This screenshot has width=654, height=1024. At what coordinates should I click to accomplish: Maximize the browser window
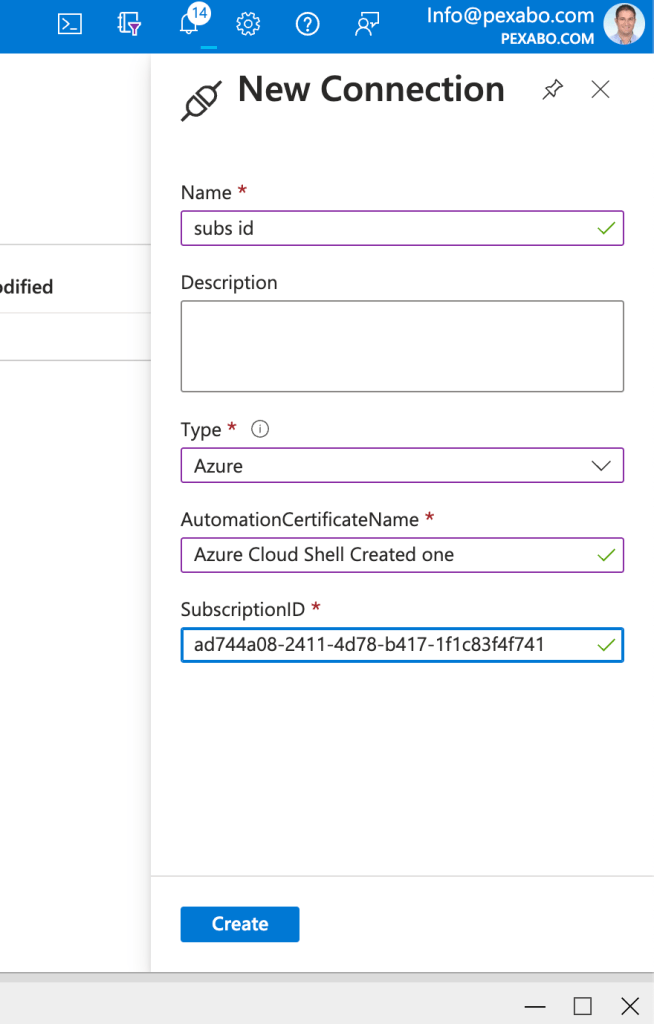coord(582,1006)
